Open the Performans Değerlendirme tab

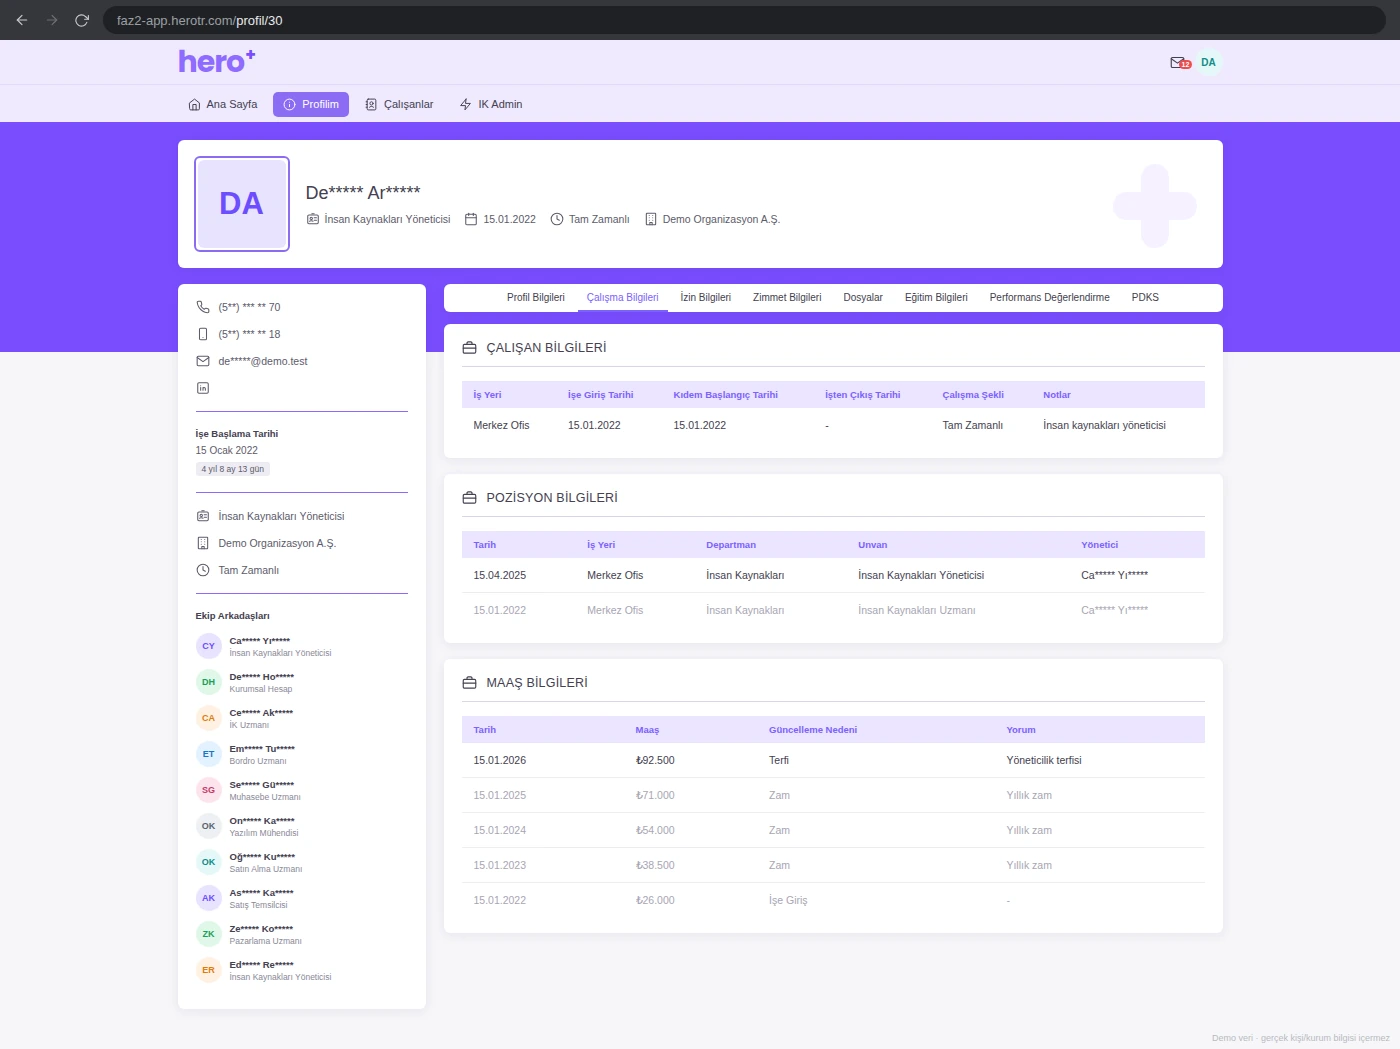pos(1050,297)
